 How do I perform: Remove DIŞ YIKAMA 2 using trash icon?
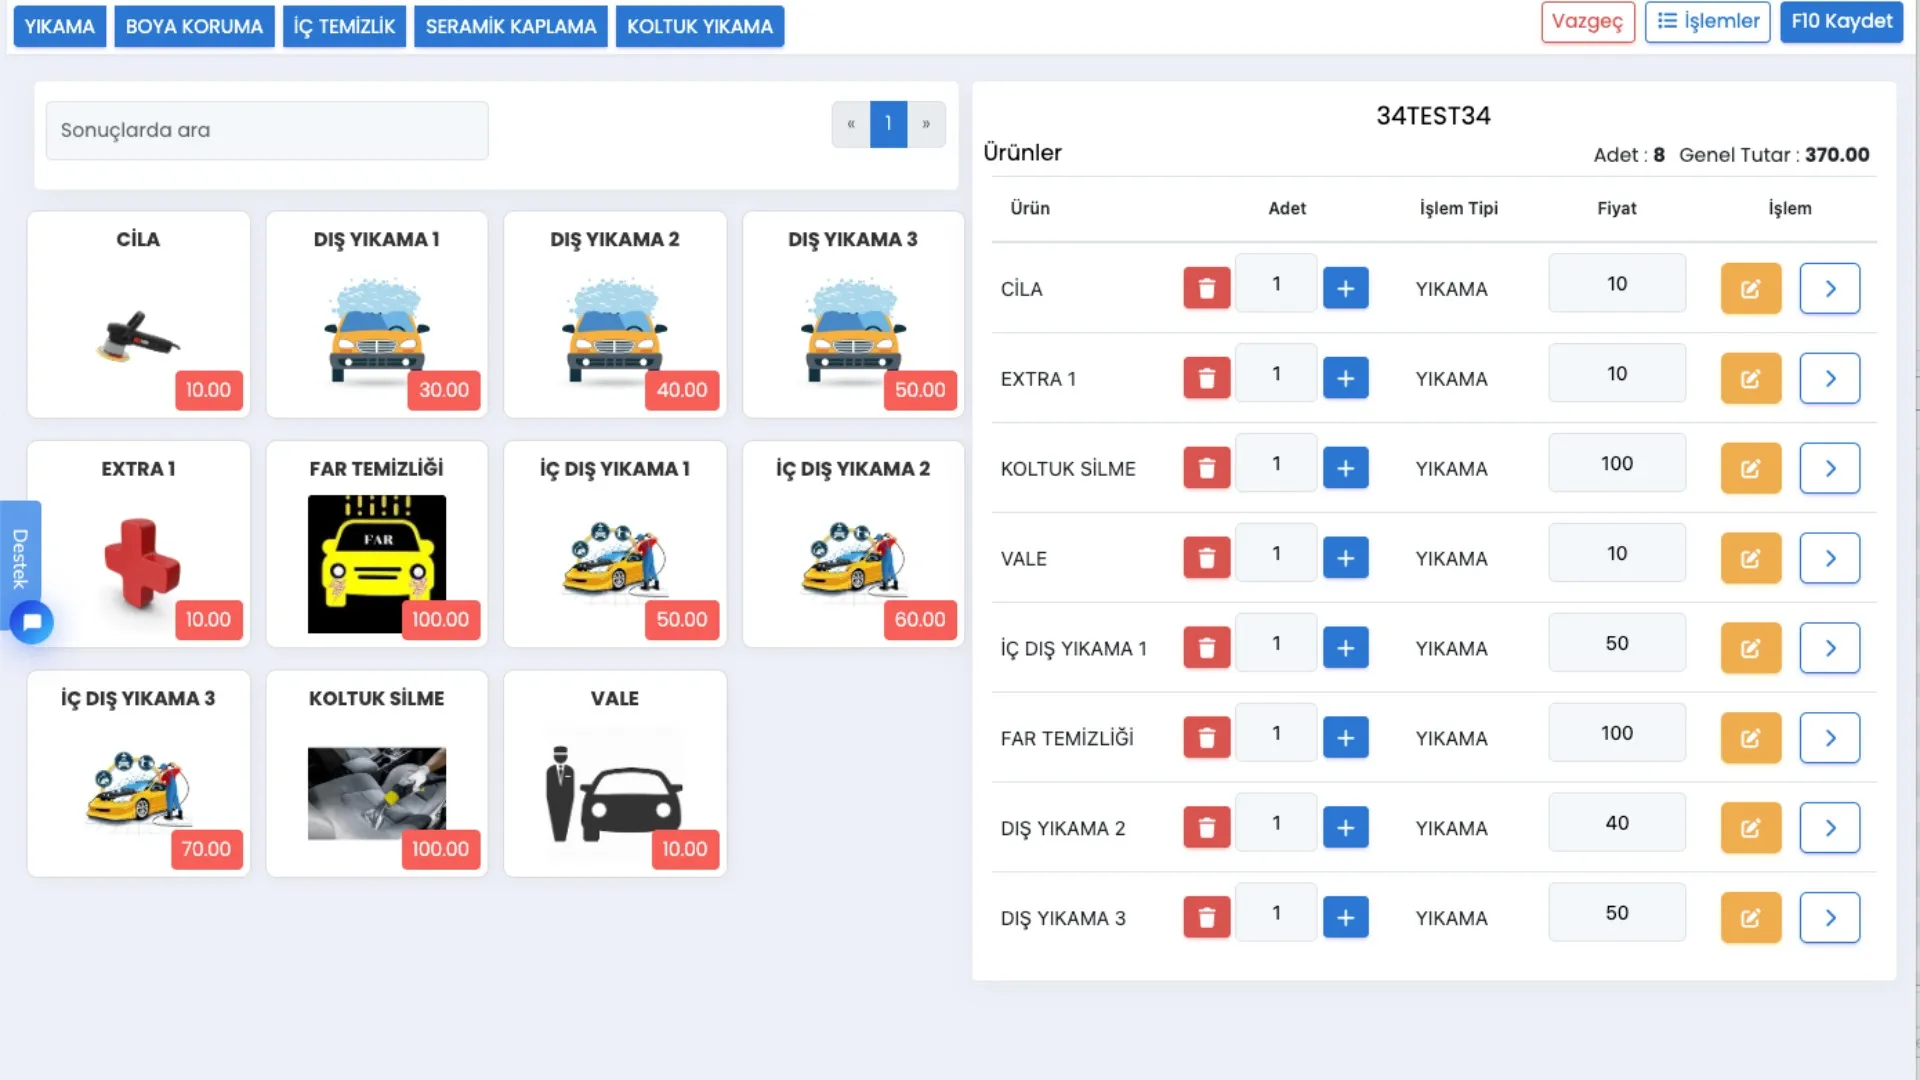click(1207, 827)
